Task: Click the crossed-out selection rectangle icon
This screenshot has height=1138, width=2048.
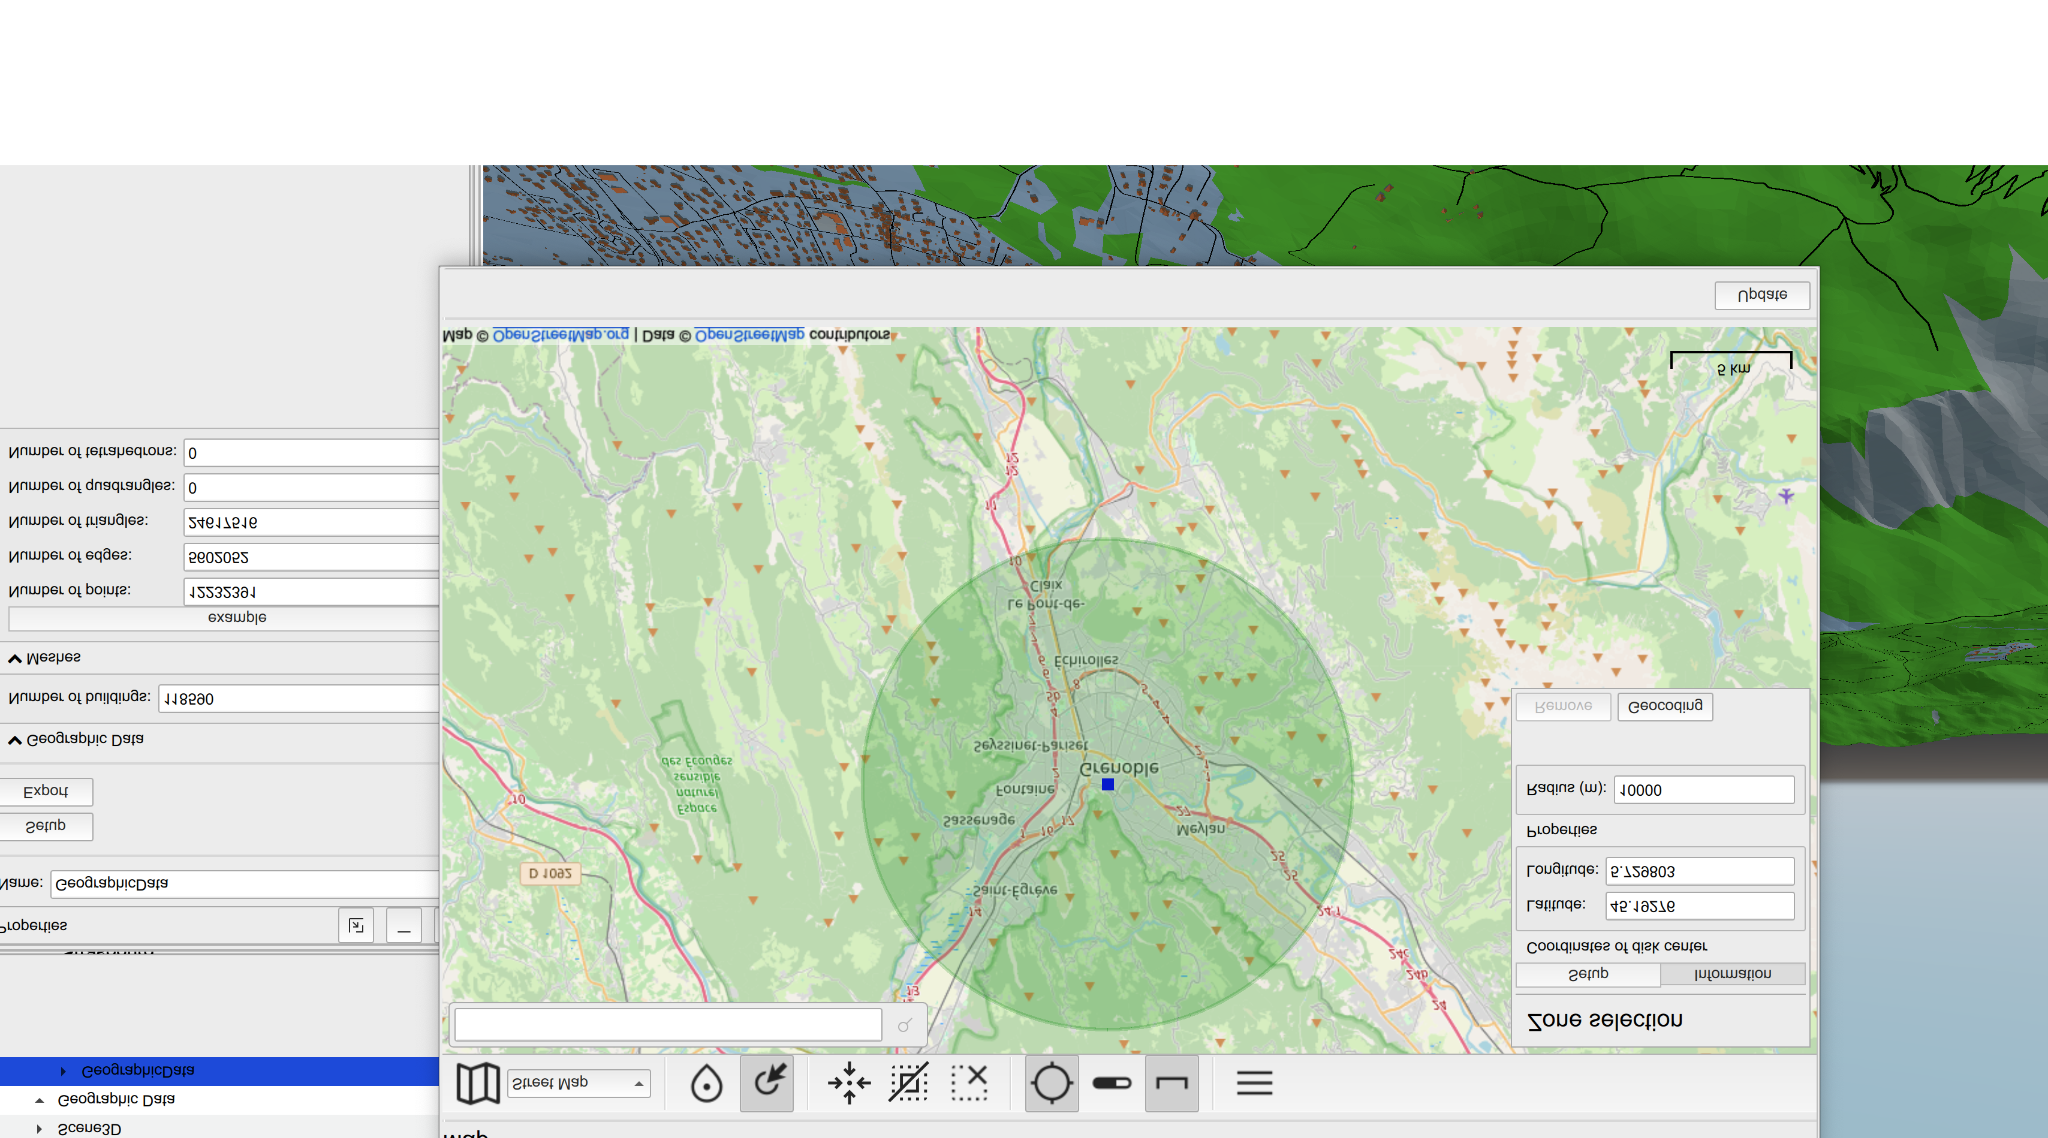Action: [x=909, y=1082]
